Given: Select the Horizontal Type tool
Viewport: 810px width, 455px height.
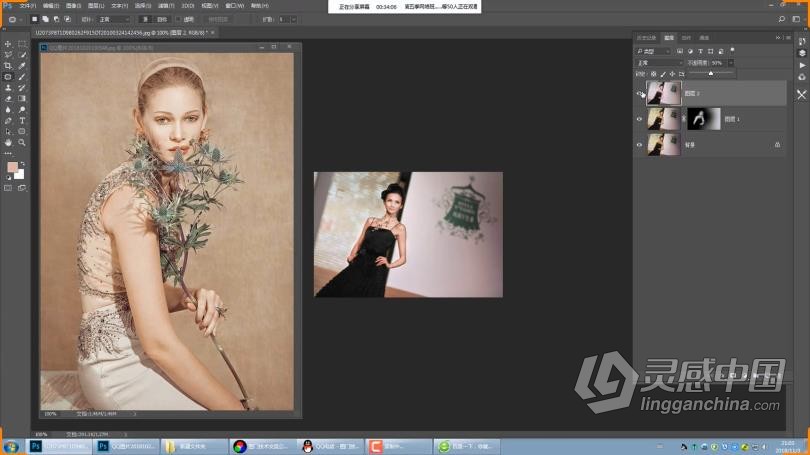Looking at the screenshot, I should coord(22,120).
